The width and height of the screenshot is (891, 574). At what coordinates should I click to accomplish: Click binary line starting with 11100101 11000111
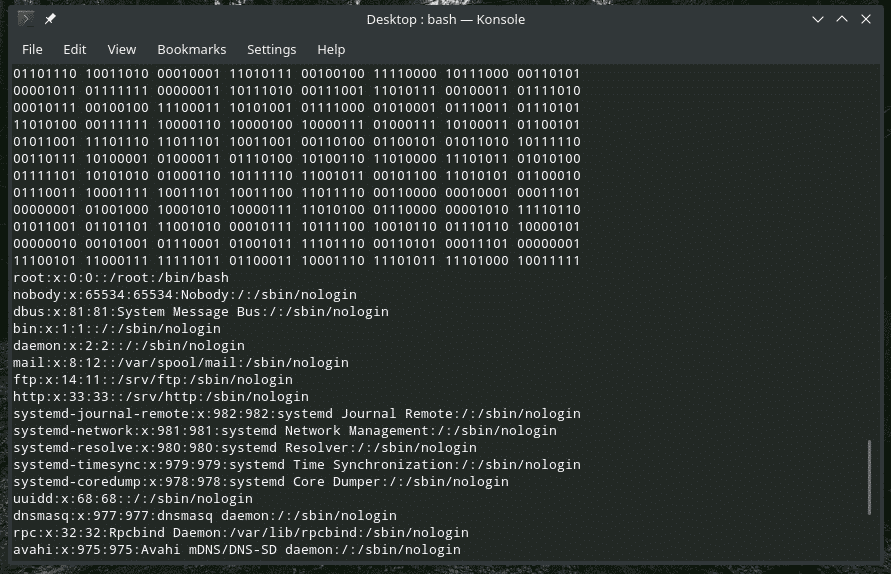pos(297,261)
